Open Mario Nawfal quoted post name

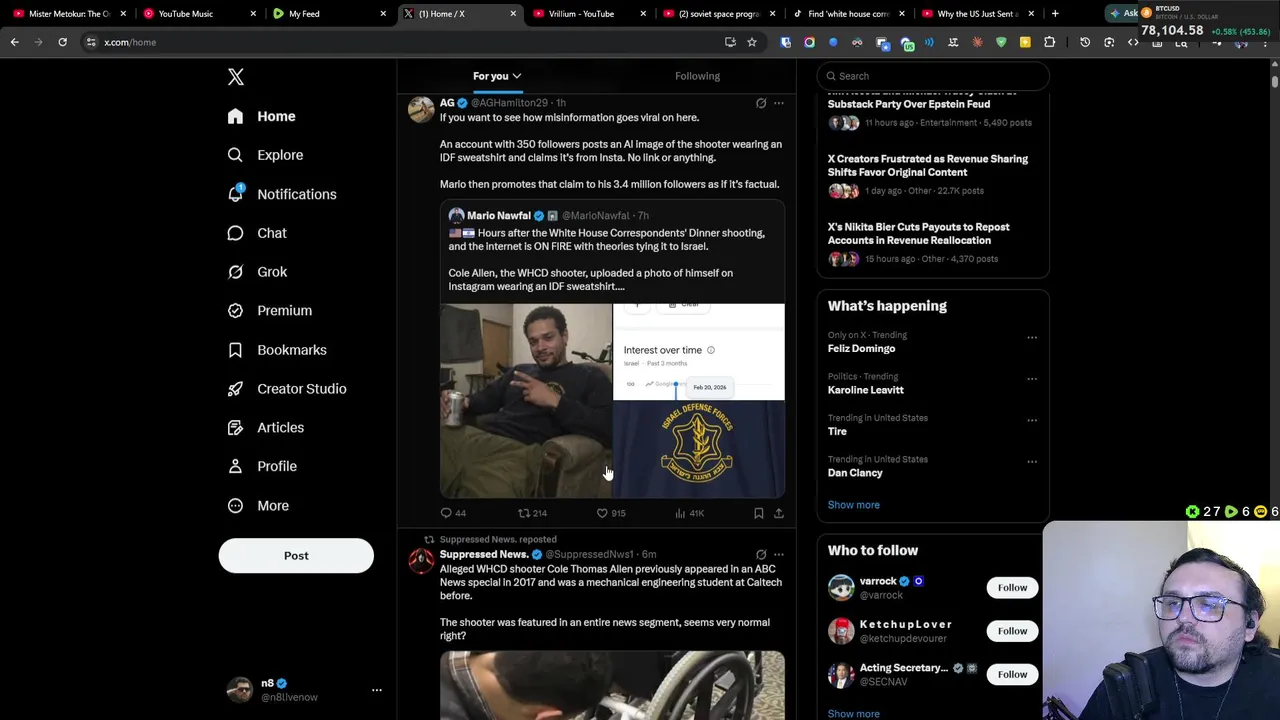pyautogui.click(x=499, y=215)
